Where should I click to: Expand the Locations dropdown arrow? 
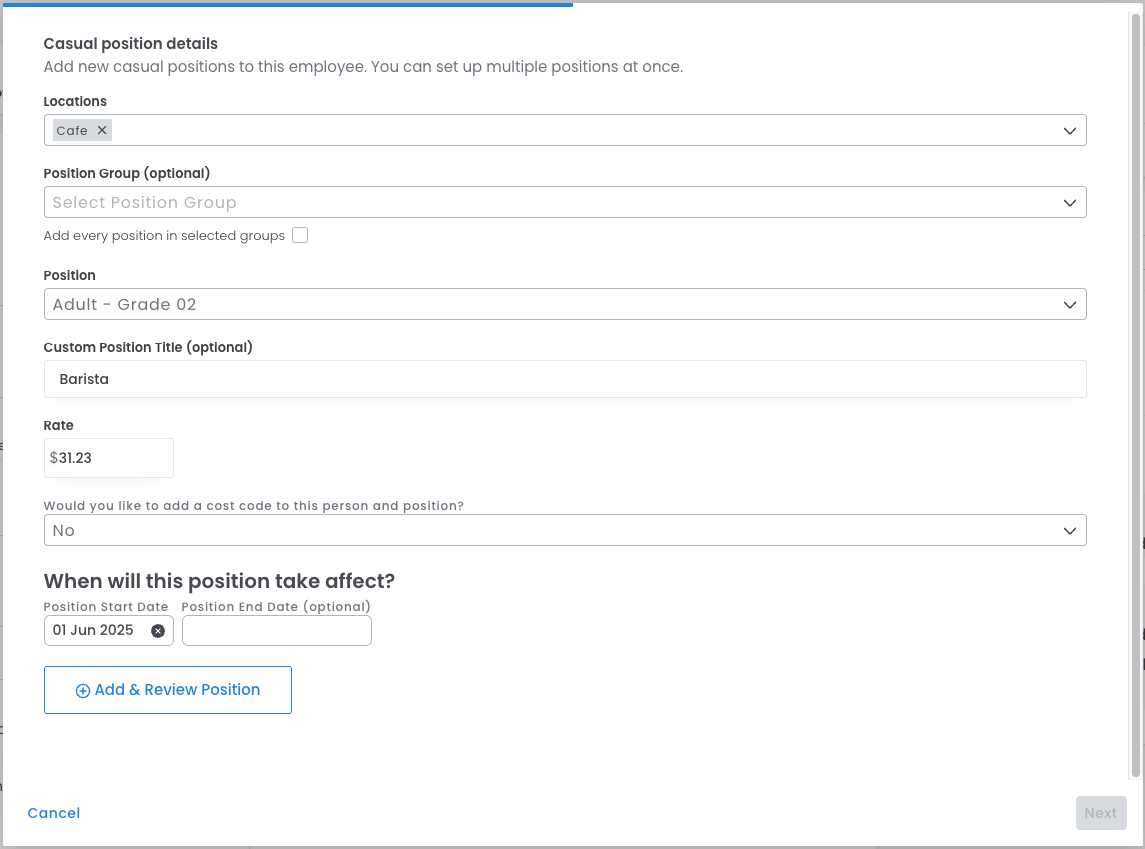pos(1070,131)
